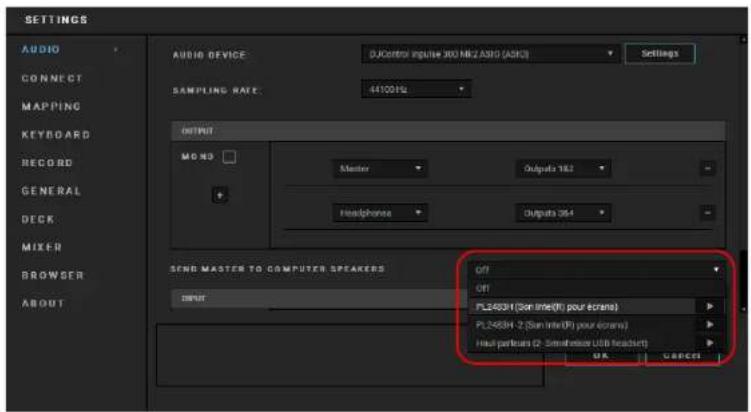Select the Keyboard settings section
This screenshot has width=751, height=412.
[x=56, y=135]
